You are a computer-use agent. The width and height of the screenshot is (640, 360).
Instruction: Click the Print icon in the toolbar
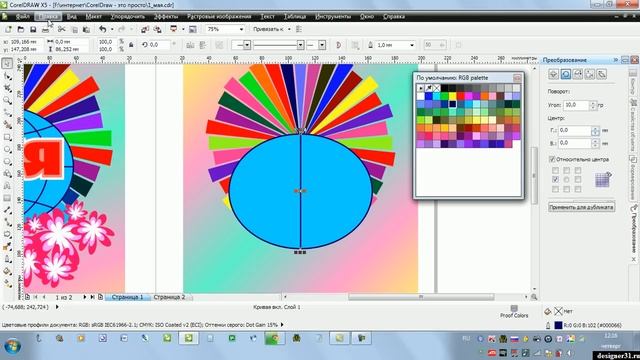[45, 30]
